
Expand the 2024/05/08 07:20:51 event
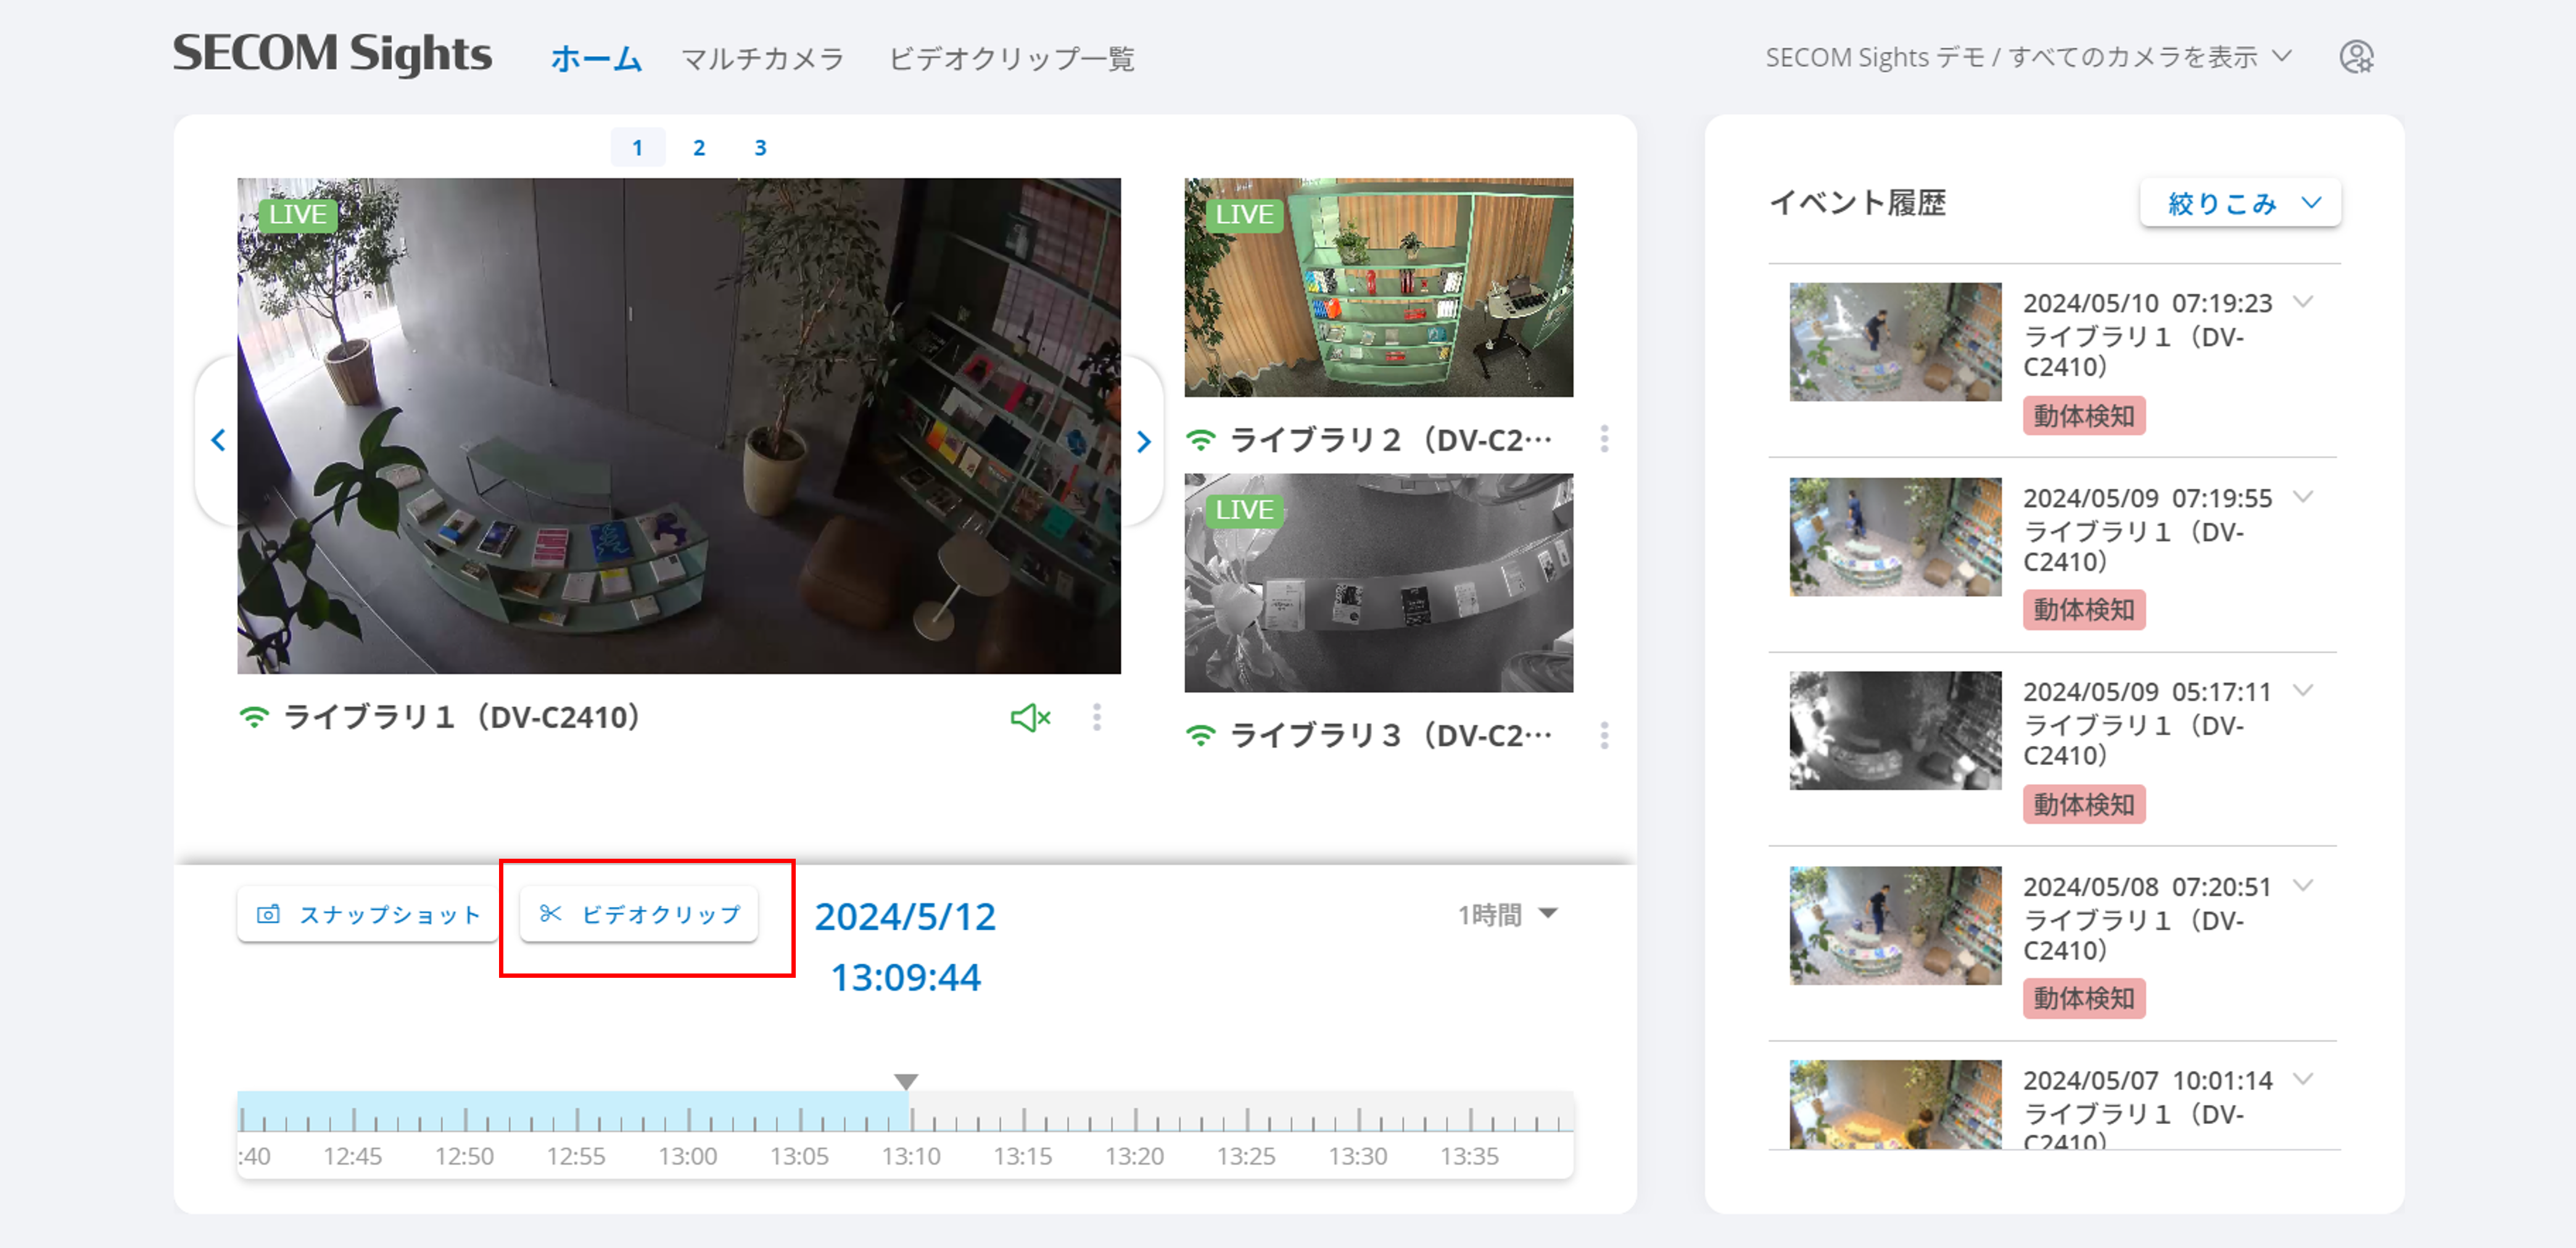(x=2303, y=886)
